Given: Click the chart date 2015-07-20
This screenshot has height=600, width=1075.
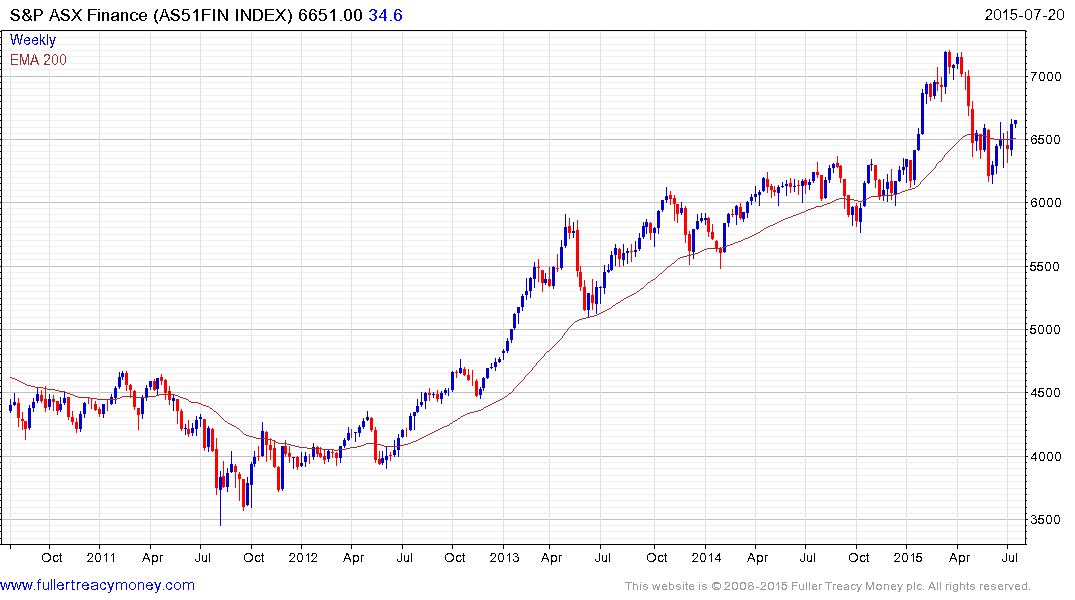Looking at the screenshot, I should (1024, 14).
